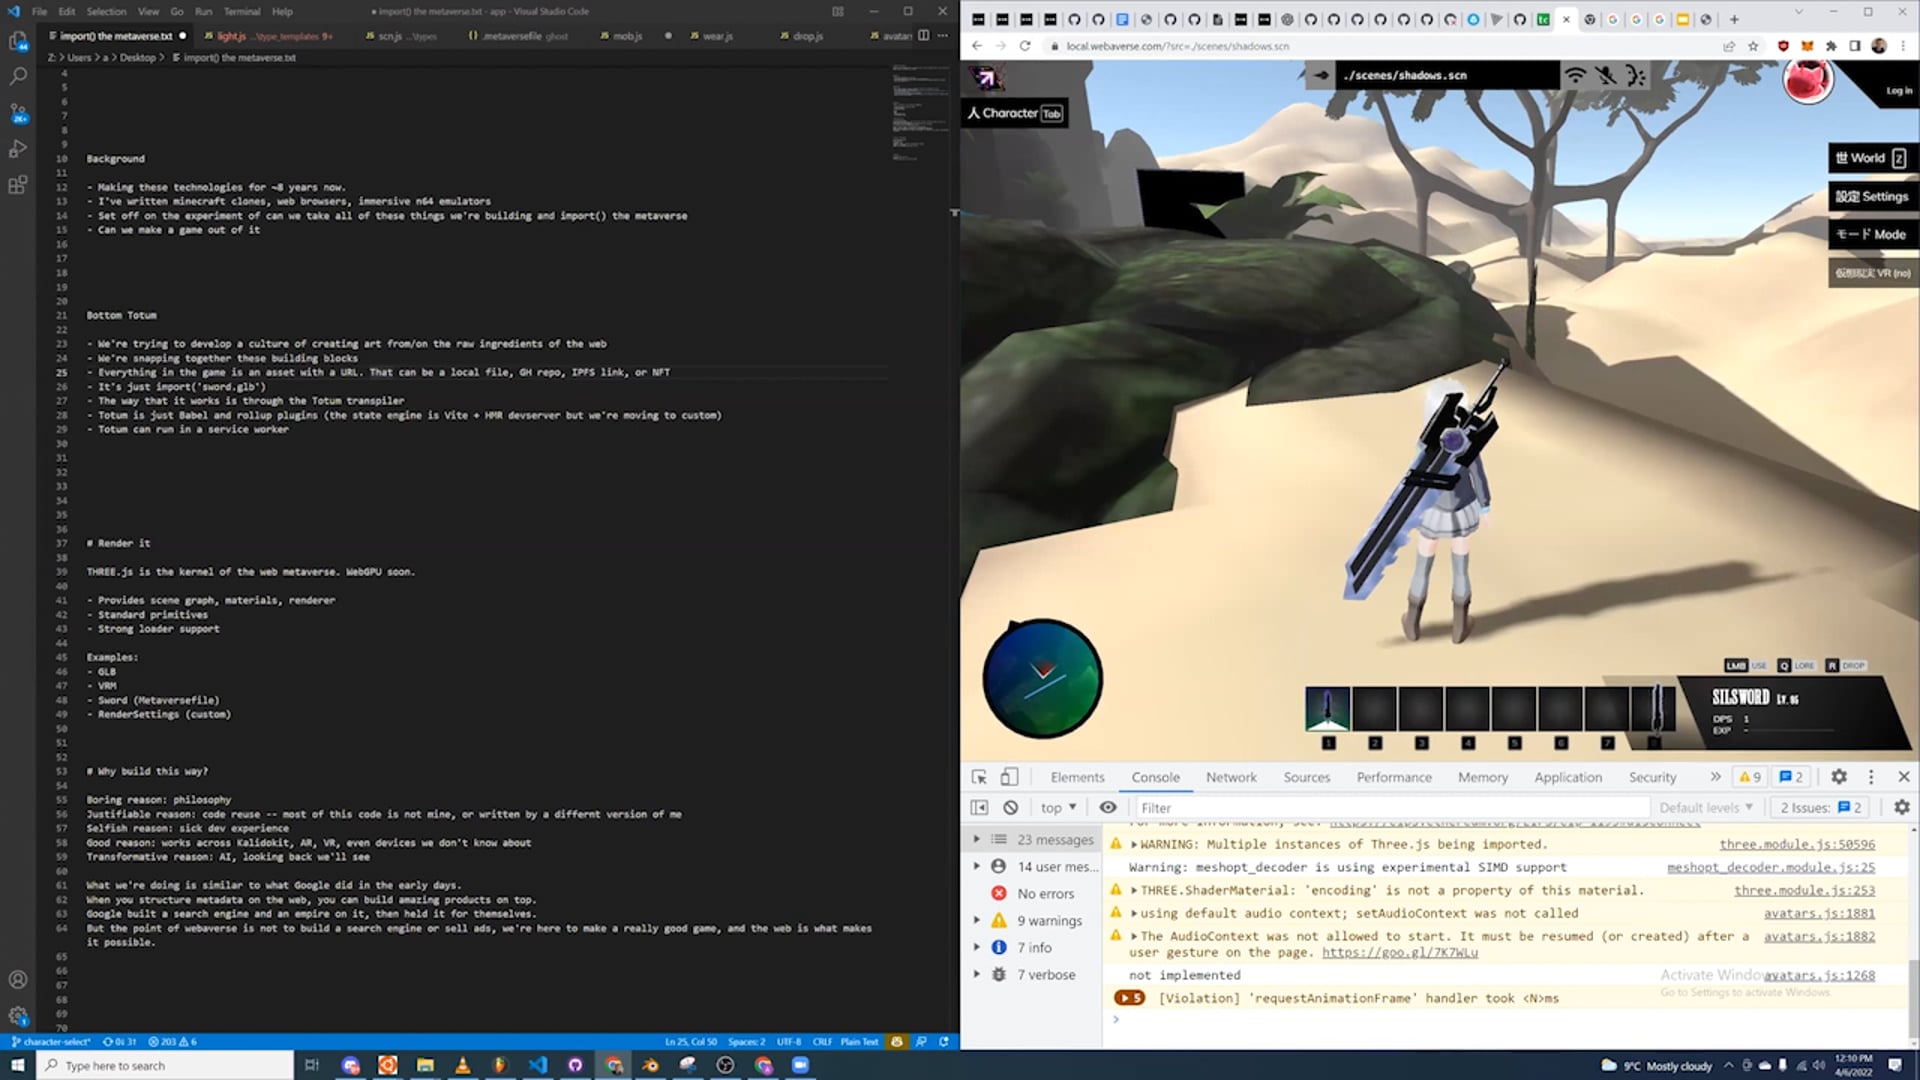
Task: Open VS Code Extensions view icon
Action: click(x=18, y=186)
